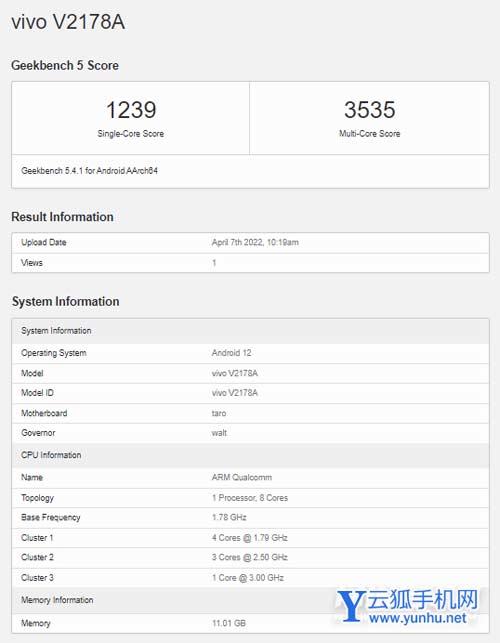Click the 'vivo V2178A' page title

click(x=68, y=22)
